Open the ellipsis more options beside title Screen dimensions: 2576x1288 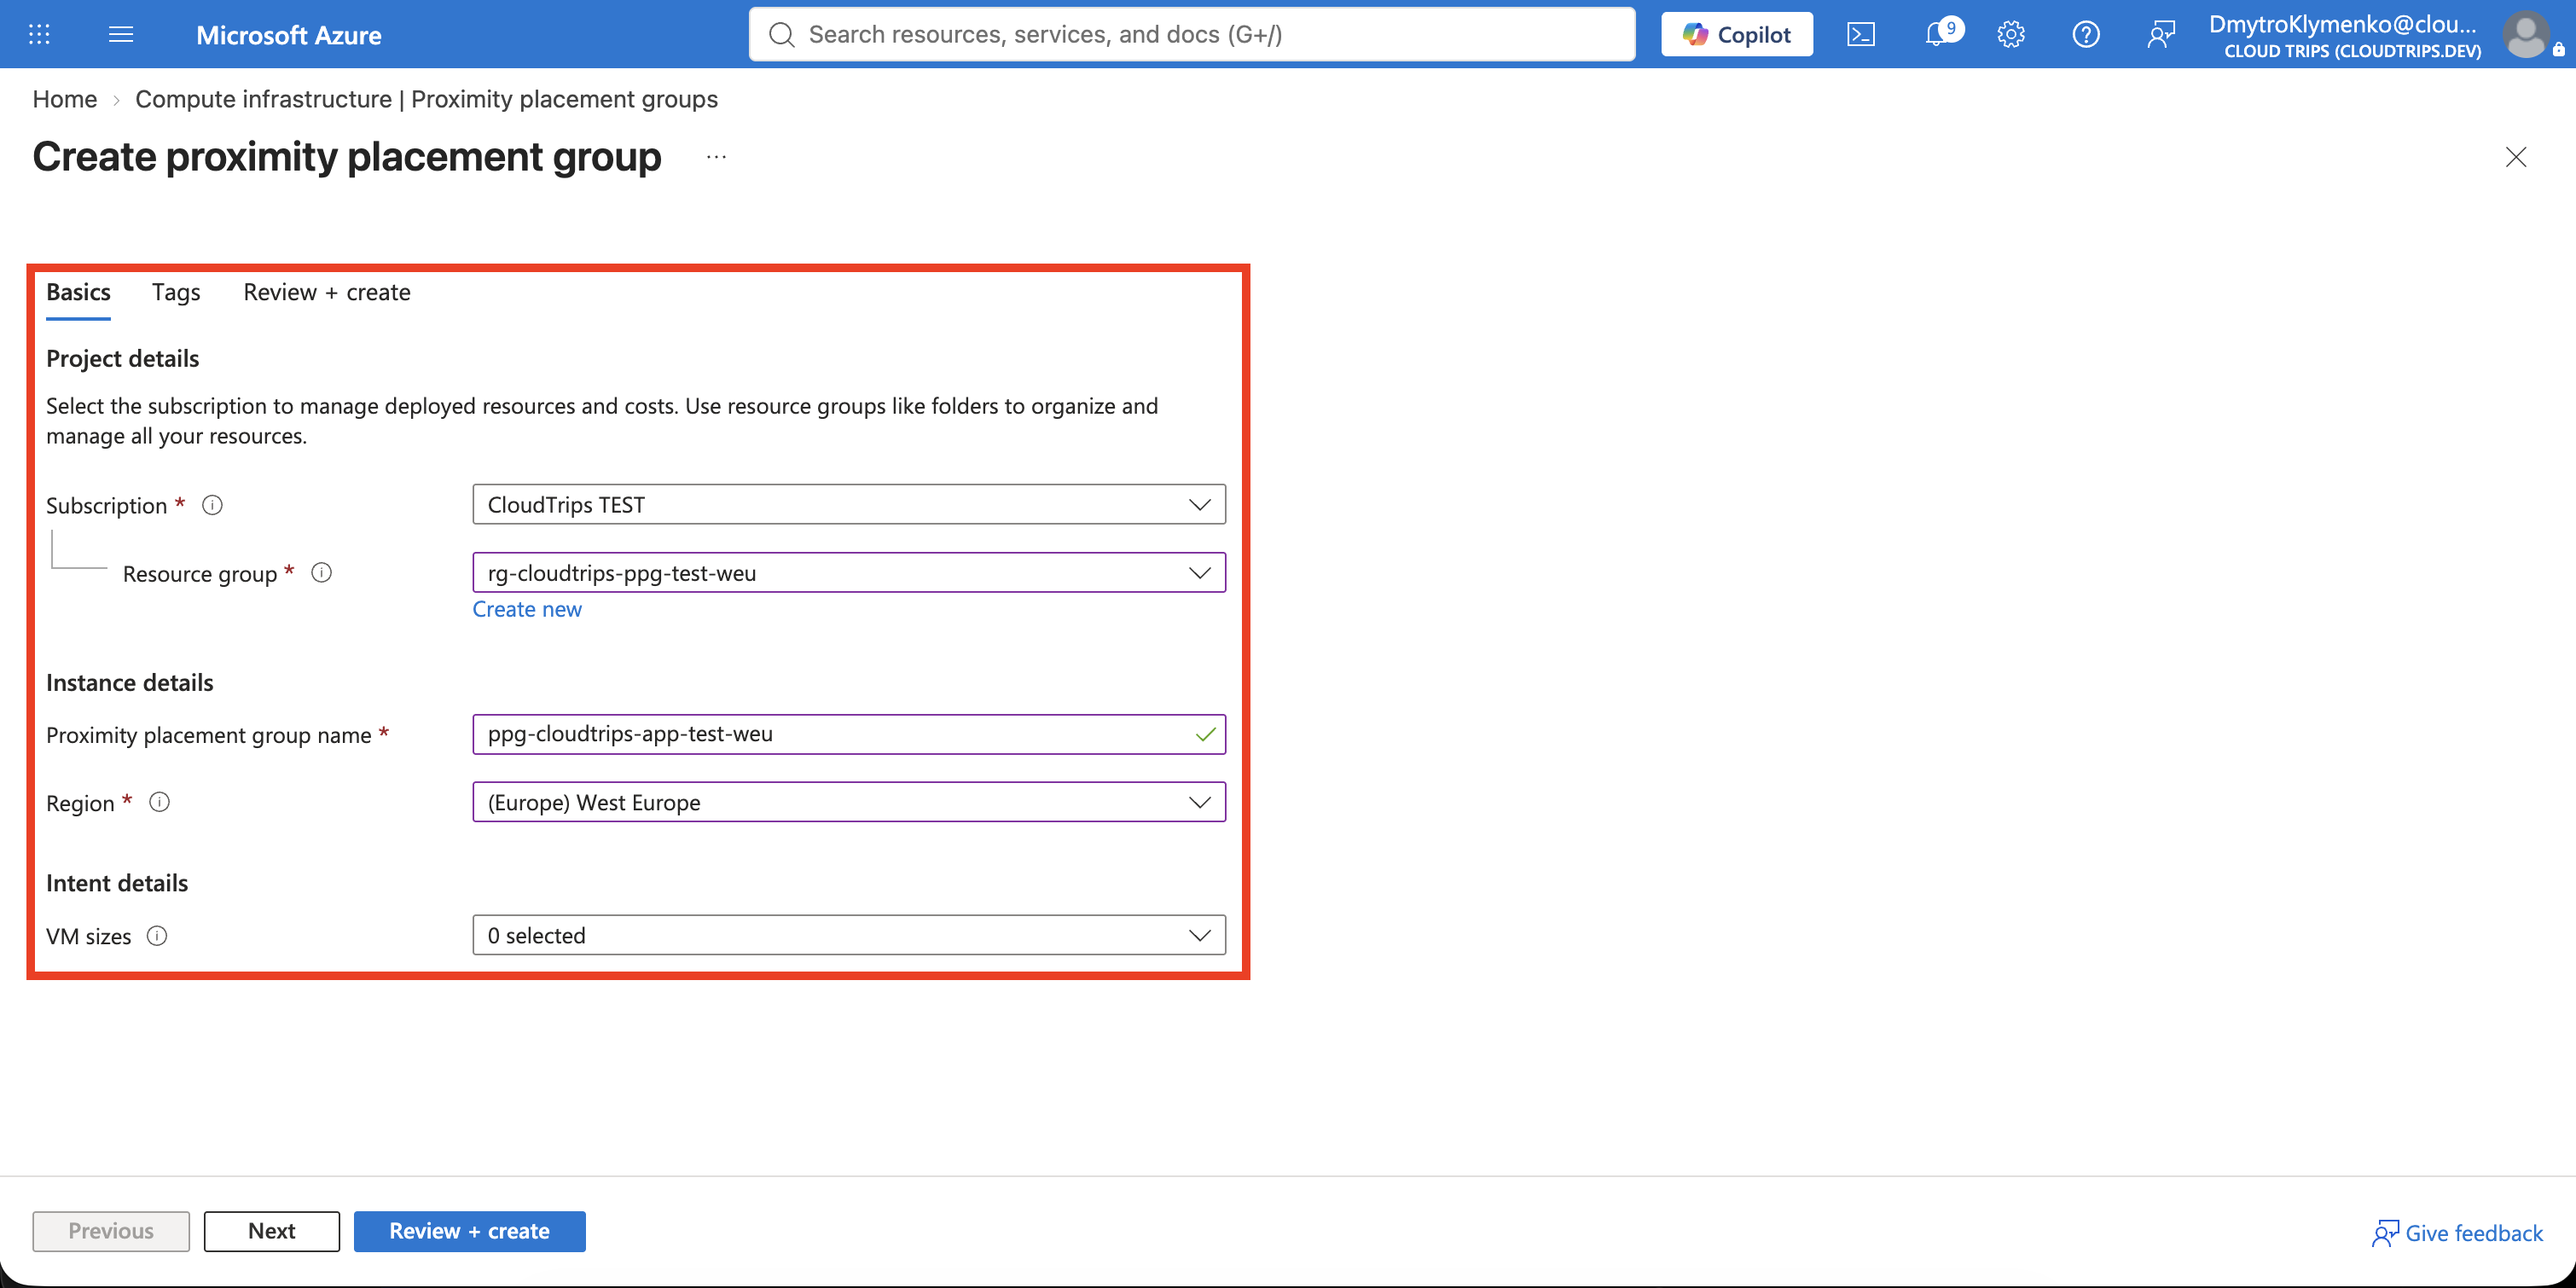(716, 157)
